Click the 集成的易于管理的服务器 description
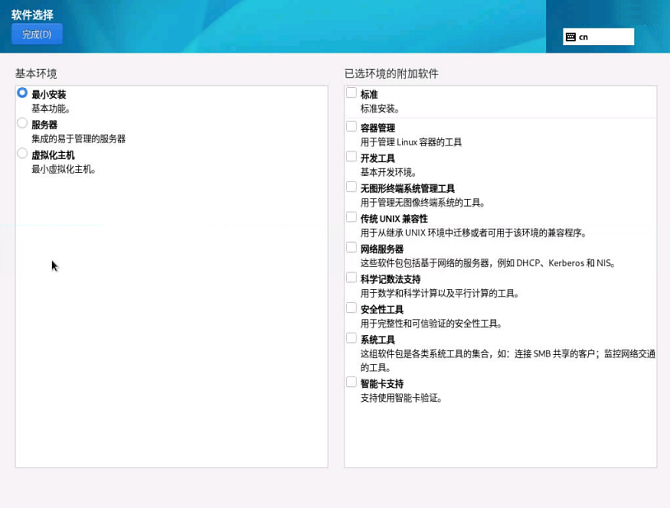Screen dimensions: 670x508 78,139
